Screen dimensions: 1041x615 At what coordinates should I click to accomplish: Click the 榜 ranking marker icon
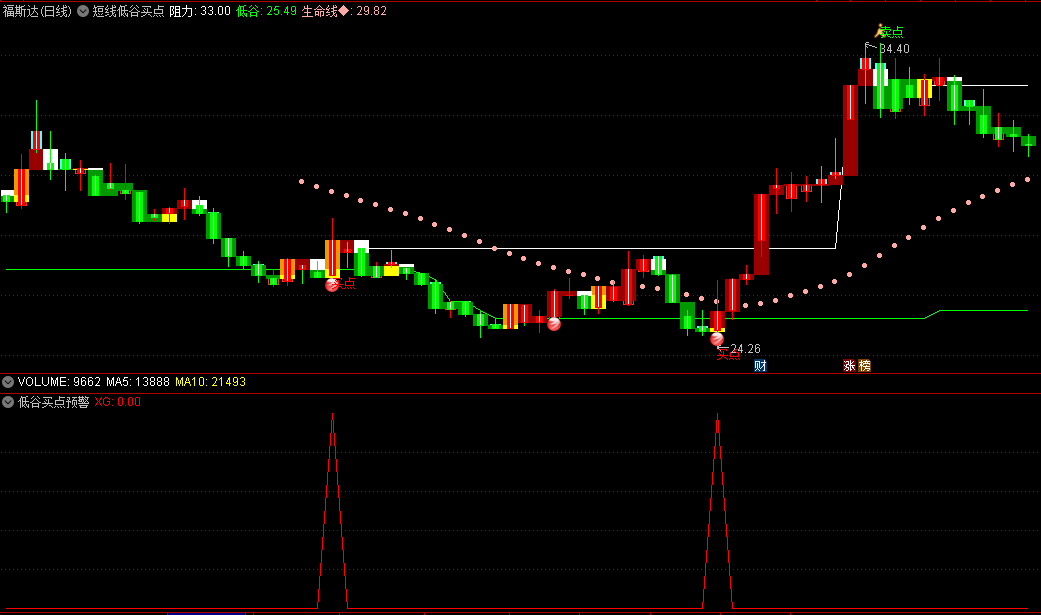[864, 366]
